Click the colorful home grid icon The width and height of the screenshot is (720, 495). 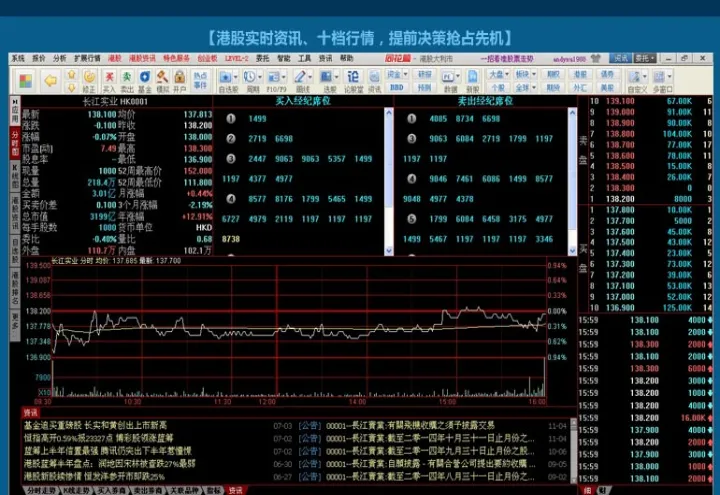tap(26, 81)
